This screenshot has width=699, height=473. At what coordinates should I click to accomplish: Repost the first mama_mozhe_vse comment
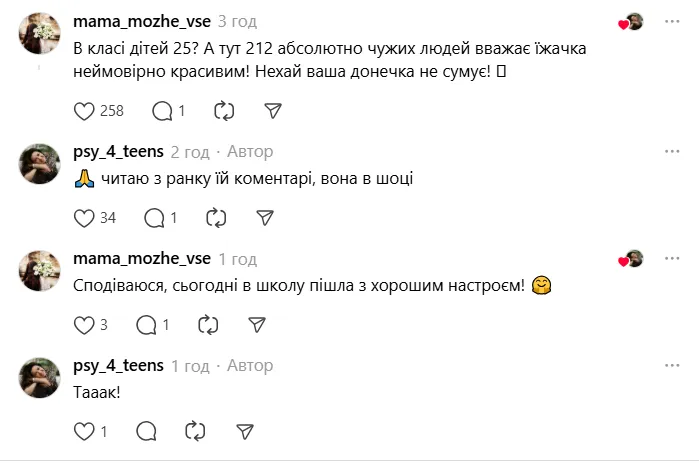pyautogui.click(x=224, y=111)
